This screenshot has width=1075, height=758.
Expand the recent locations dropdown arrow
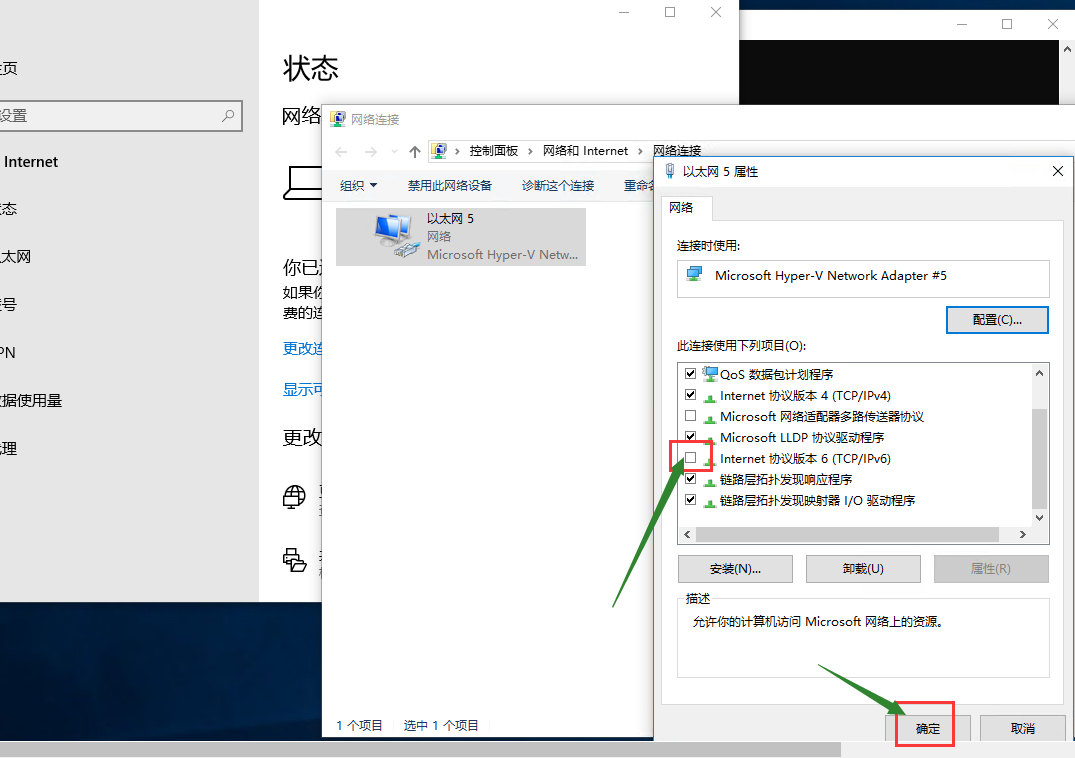click(x=393, y=152)
